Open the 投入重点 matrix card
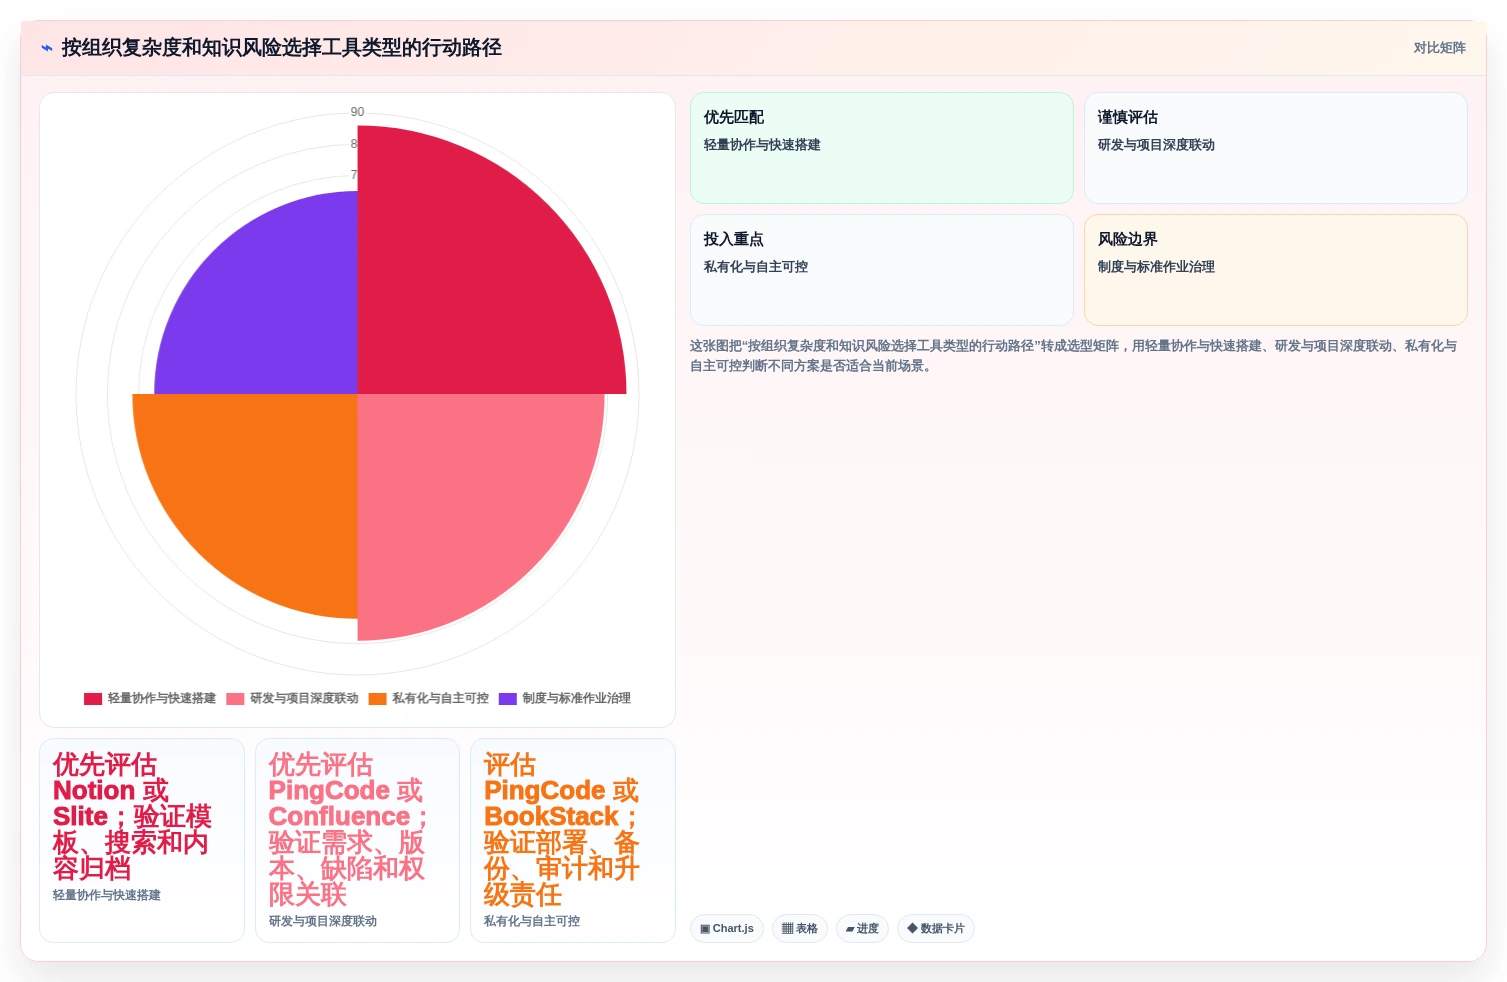Image resolution: width=1507 pixels, height=982 pixels. [x=881, y=270]
